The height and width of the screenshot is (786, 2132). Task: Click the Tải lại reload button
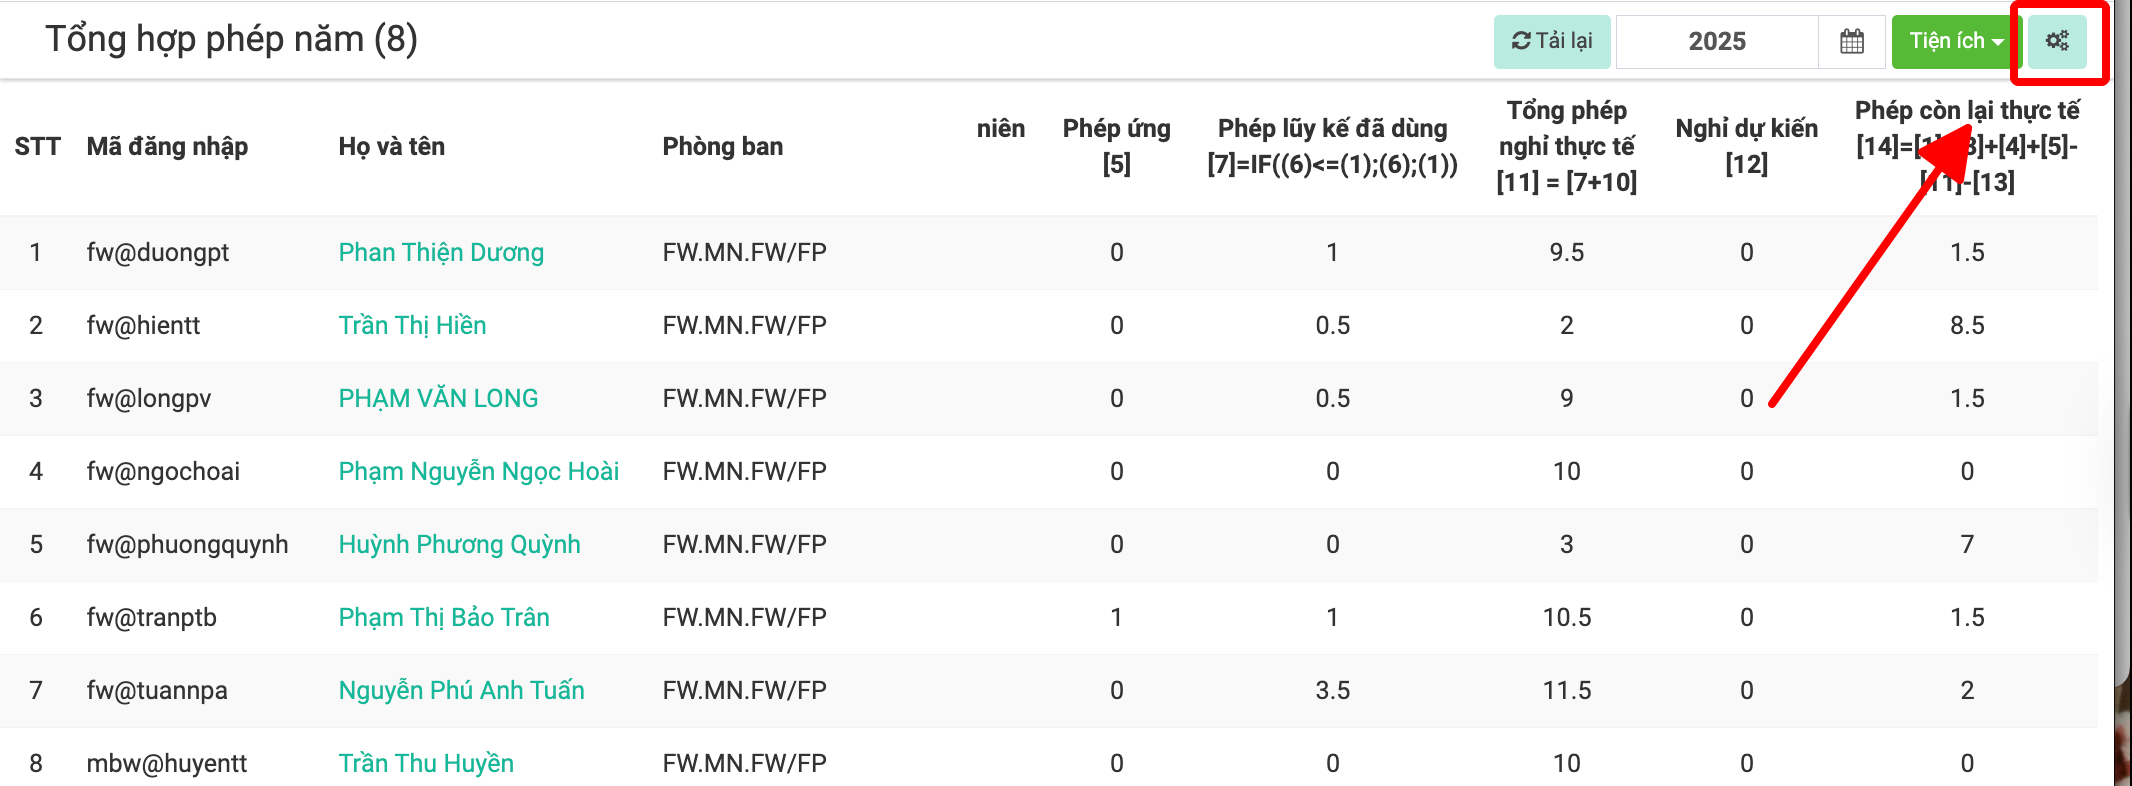coord(1552,41)
